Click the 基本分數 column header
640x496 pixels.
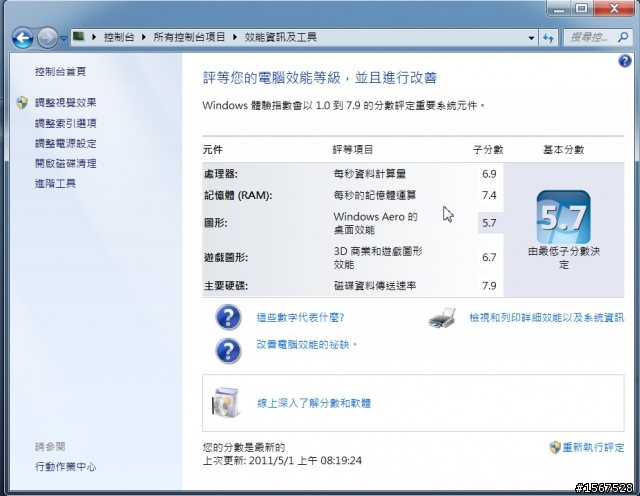pyautogui.click(x=564, y=150)
